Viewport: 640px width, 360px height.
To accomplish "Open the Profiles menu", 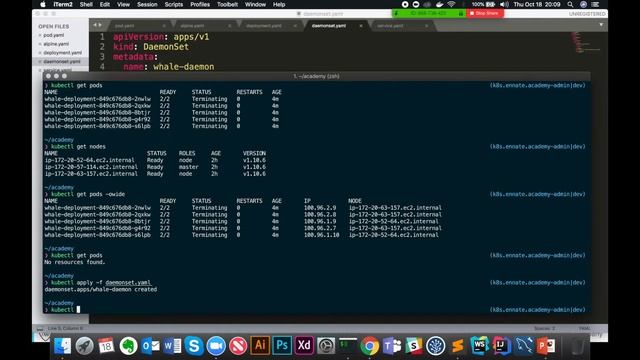I will click(200, 4).
